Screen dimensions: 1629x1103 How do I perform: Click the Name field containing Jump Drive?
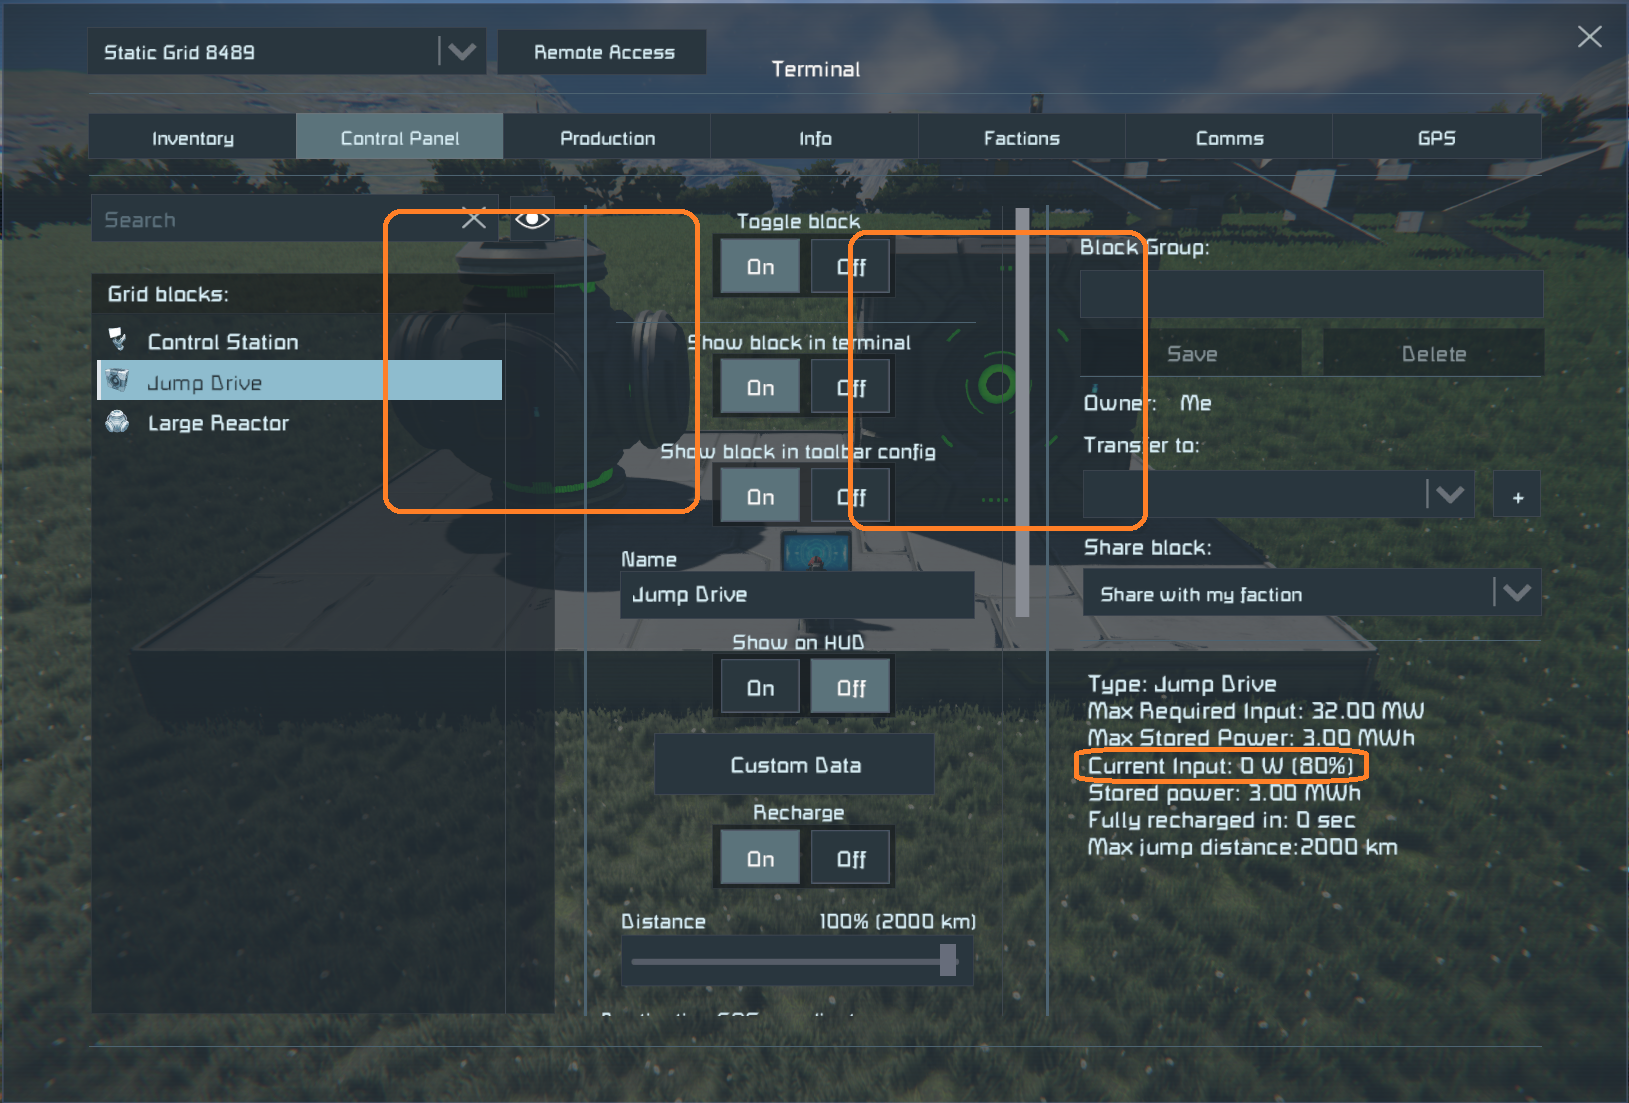click(x=796, y=595)
